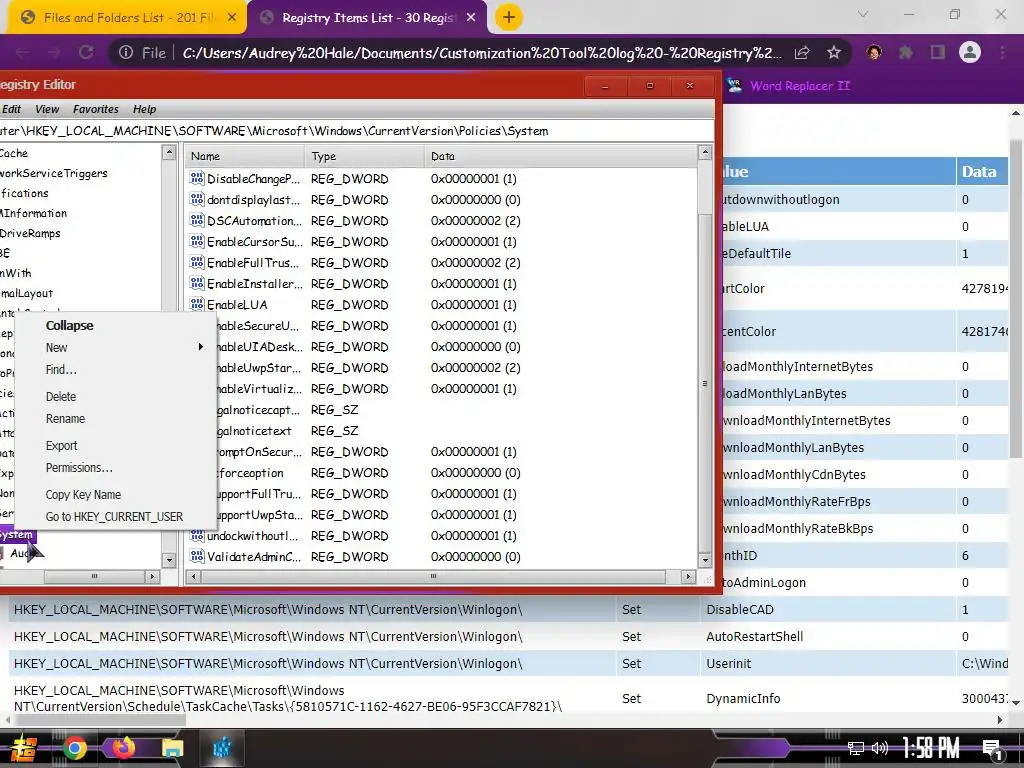Expand the New submenu arrow
1024x768 pixels.
[x=200, y=347]
